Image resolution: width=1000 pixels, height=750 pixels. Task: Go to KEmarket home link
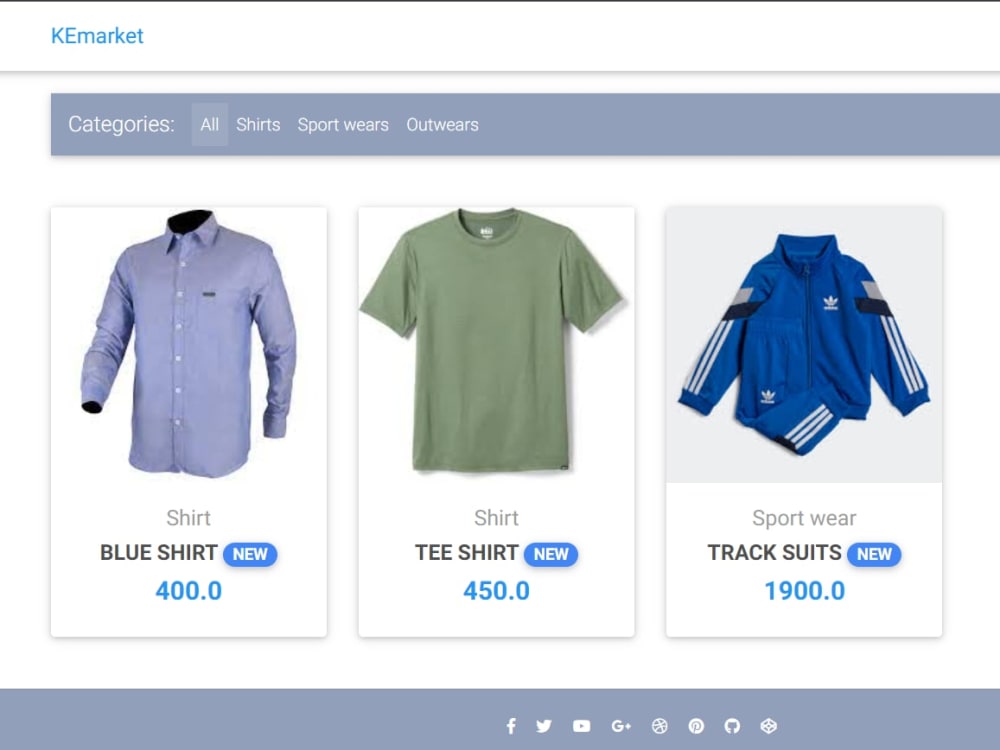(x=97, y=36)
